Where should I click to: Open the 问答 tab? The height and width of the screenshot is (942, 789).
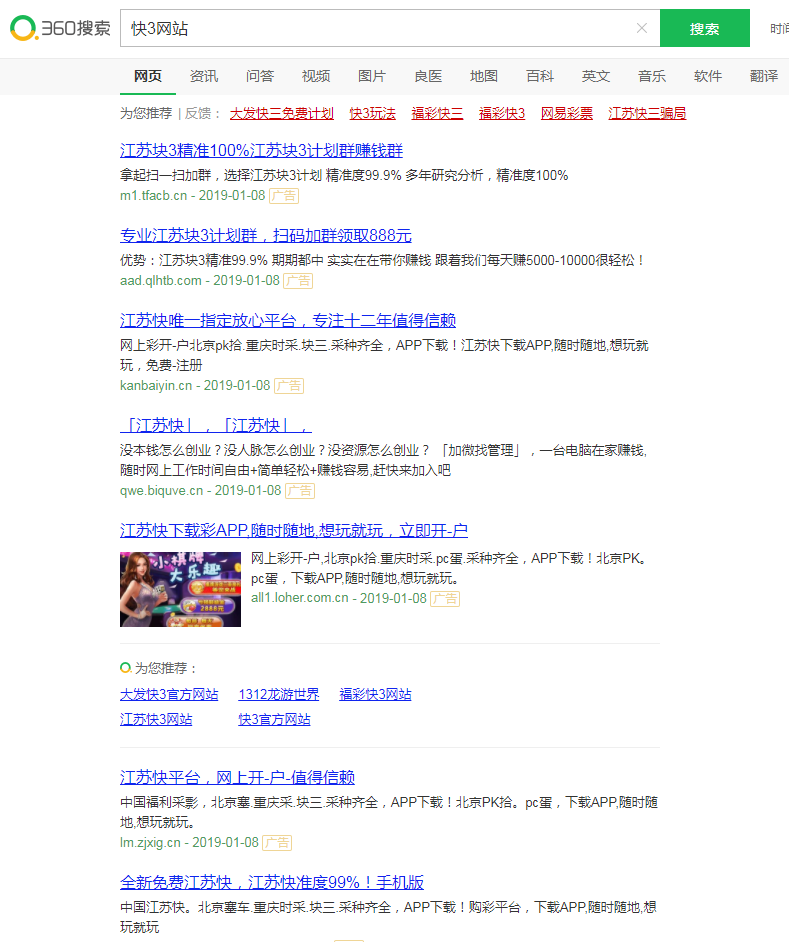(260, 76)
